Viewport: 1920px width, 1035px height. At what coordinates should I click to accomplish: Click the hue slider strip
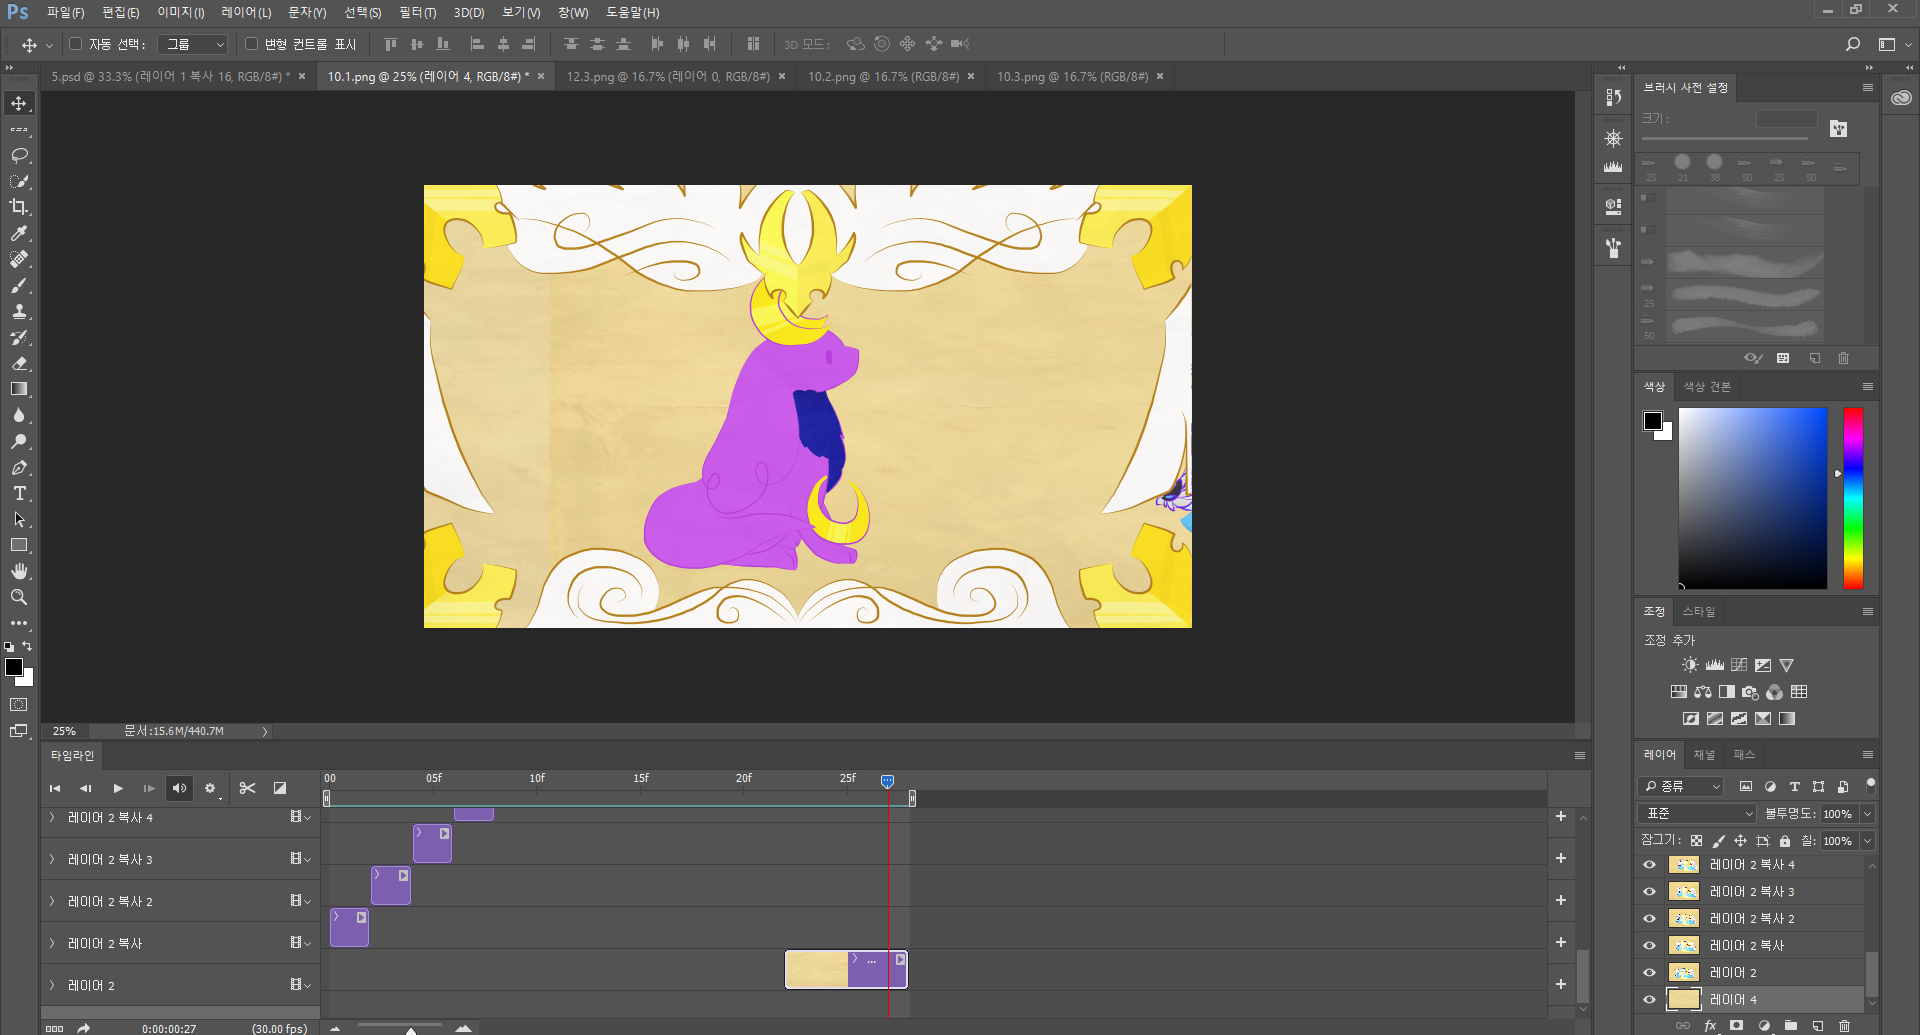(x=1853, y=498)
